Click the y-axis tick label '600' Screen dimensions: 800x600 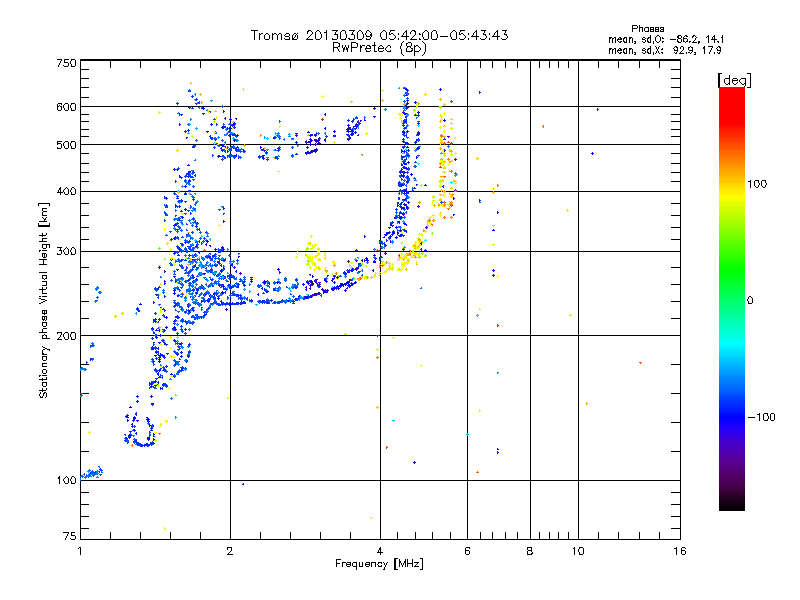[66, 107]
